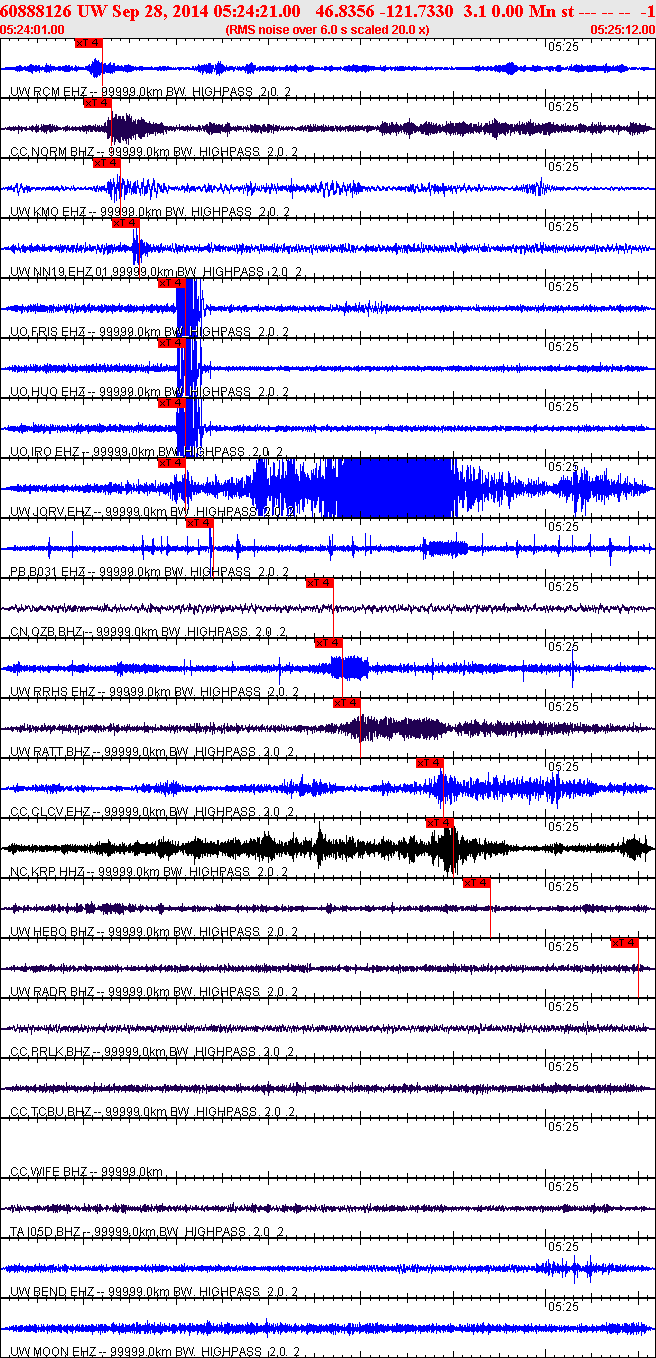Click the pick flag on PB B031 trace

[x=200, y=523]
